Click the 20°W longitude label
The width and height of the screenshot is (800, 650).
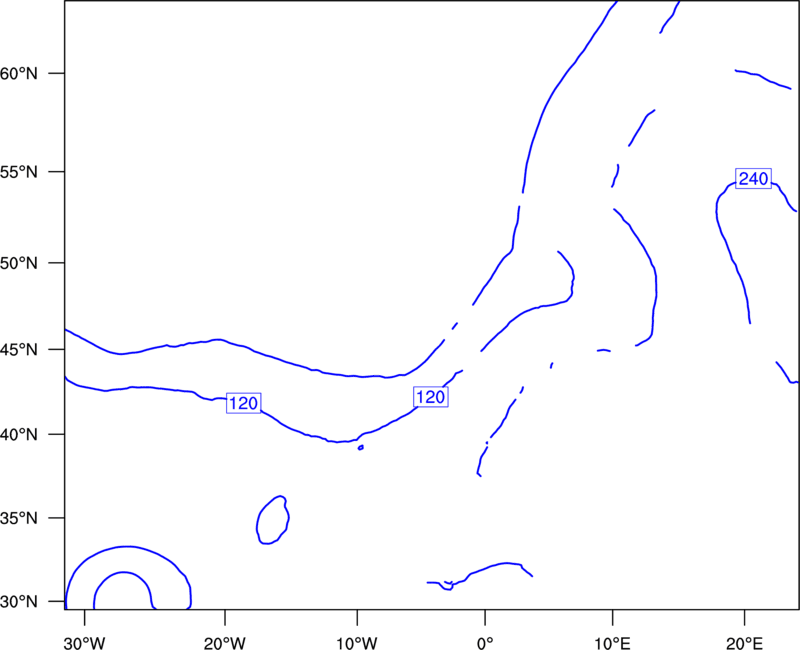click(225, 643)
